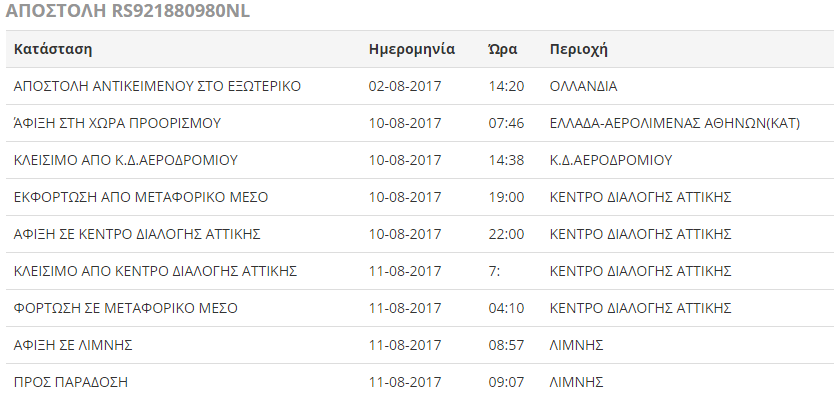The image size is (834, 401).
Task: Select the ΑΠΟΣΤΟΛΗ ΑΝΤΙΚΕΙΜΕΝΟΥ ΣΤΟ ΕΞΩΤΕΡΙΚΟ status
Action: [157, 86]
